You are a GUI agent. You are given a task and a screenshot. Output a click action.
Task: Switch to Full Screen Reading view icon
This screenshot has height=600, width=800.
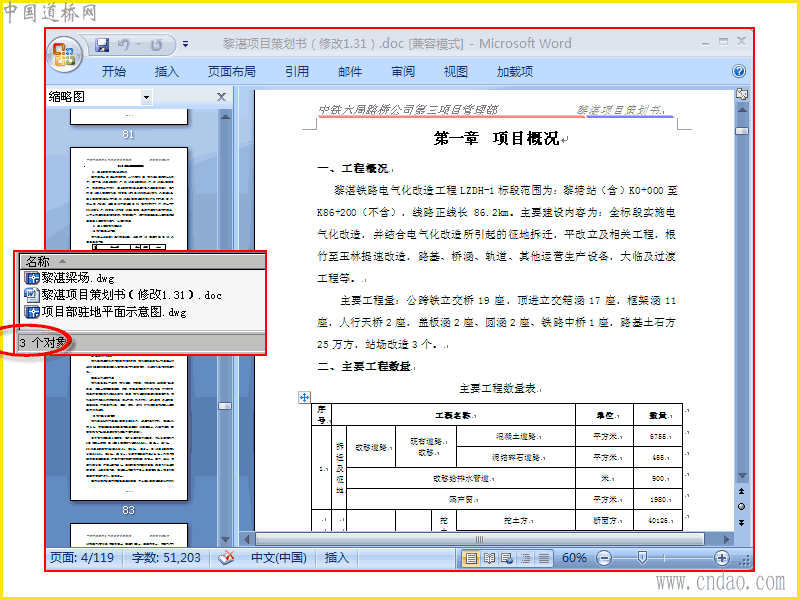489,558
